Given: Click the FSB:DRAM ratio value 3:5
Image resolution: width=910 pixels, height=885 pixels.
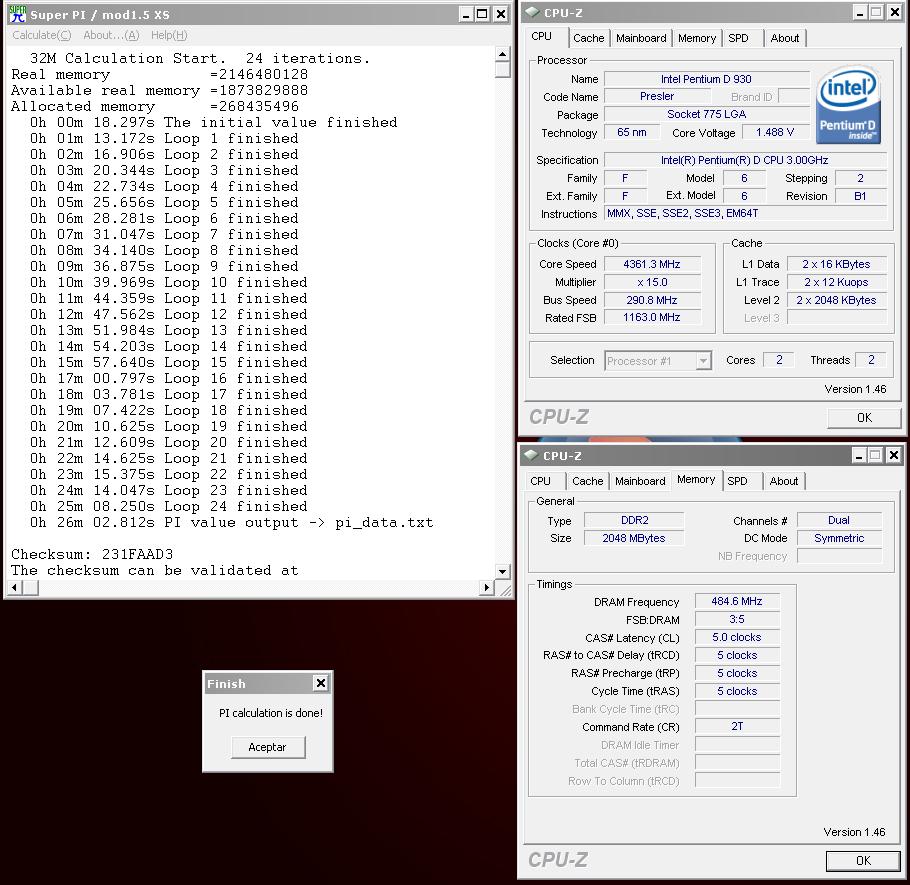Looking at the screenshot, I should tap(737, 620).
